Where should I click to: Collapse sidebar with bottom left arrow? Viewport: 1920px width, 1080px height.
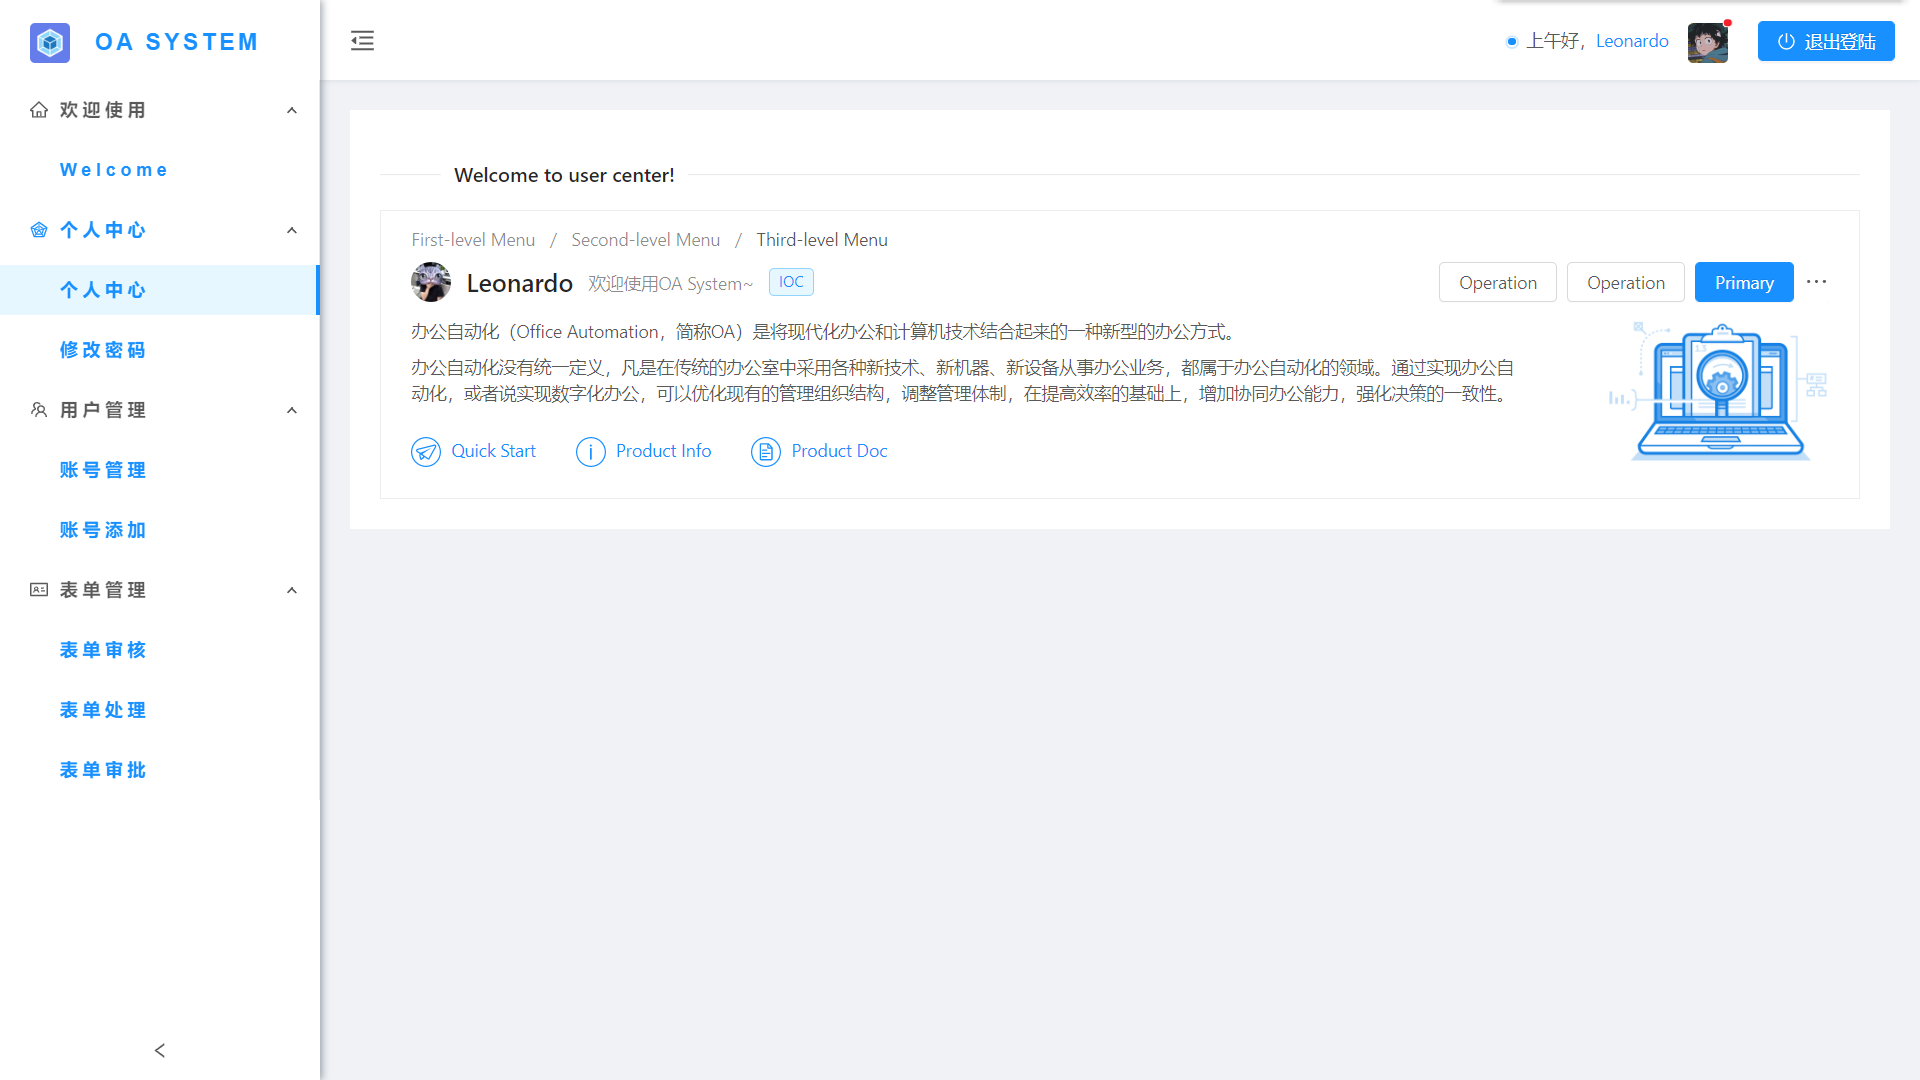click(160, 1050)
